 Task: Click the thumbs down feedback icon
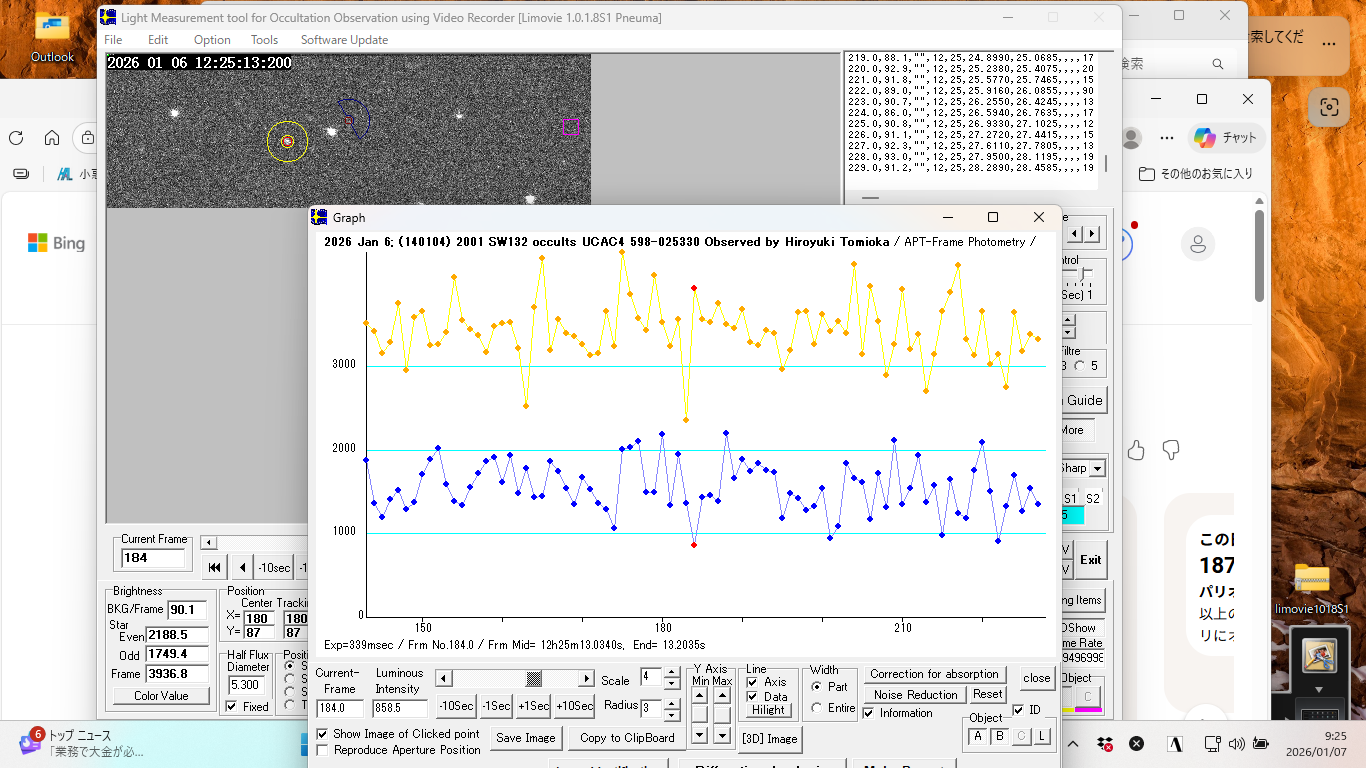tap(1170, 450)
